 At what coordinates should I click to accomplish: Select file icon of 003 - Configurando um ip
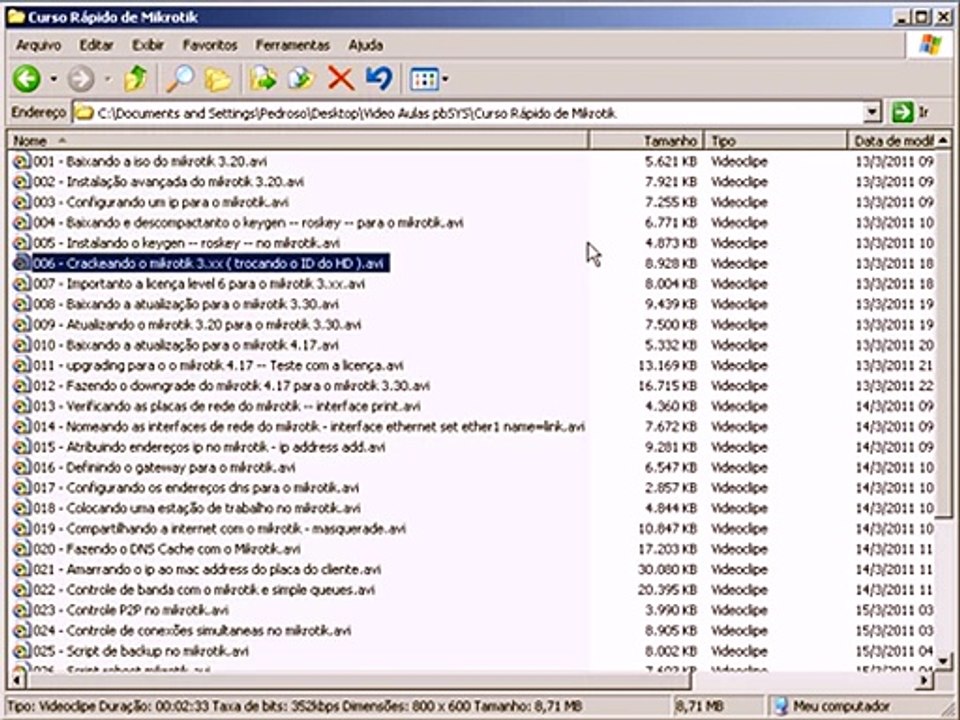21,202
